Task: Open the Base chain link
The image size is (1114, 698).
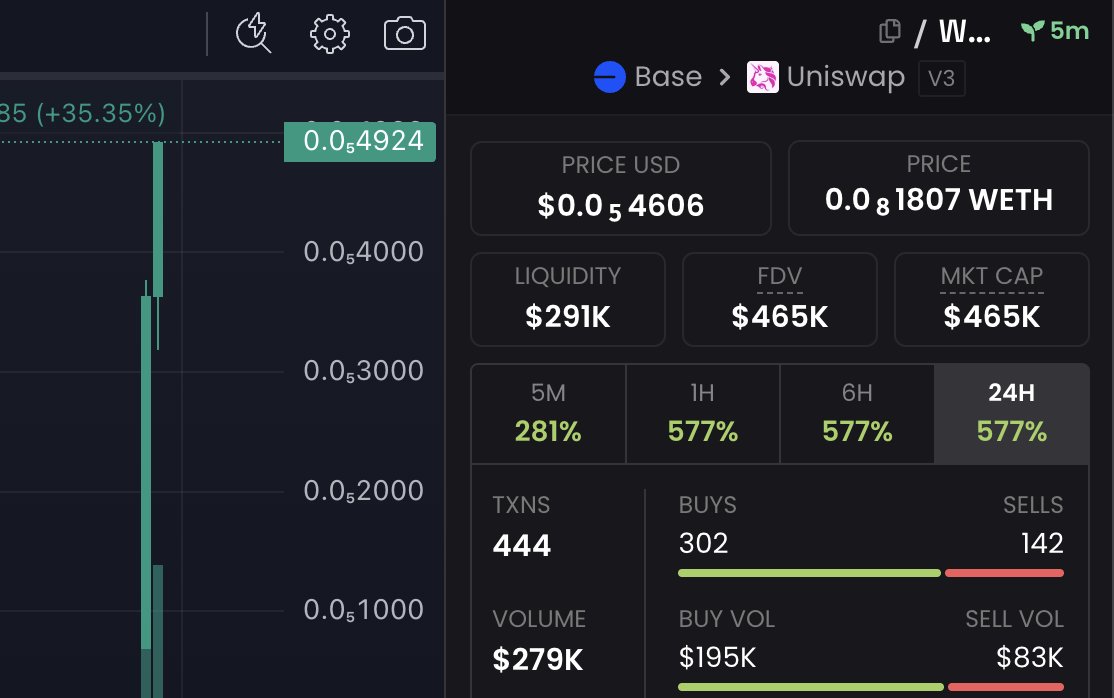Action: [668, 77]
